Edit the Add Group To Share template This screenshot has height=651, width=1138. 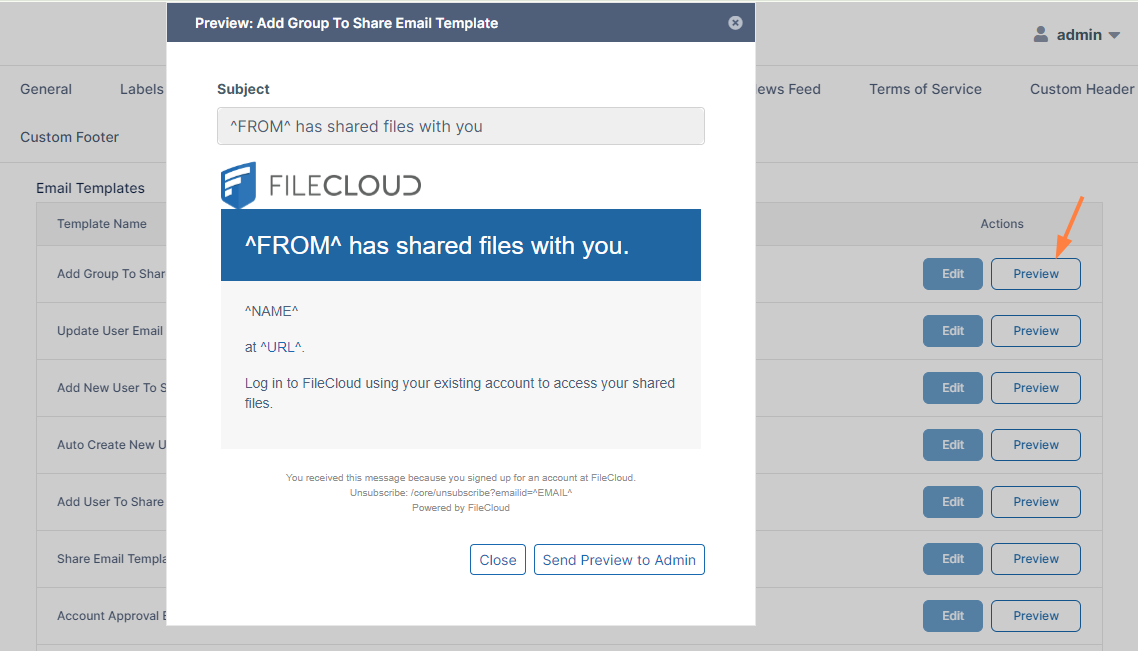(953, 274)
